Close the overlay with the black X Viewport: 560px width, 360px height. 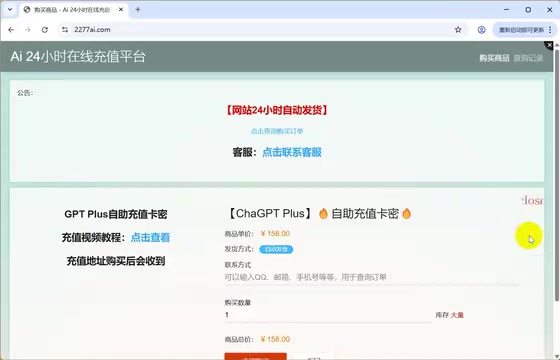[549, 45]
